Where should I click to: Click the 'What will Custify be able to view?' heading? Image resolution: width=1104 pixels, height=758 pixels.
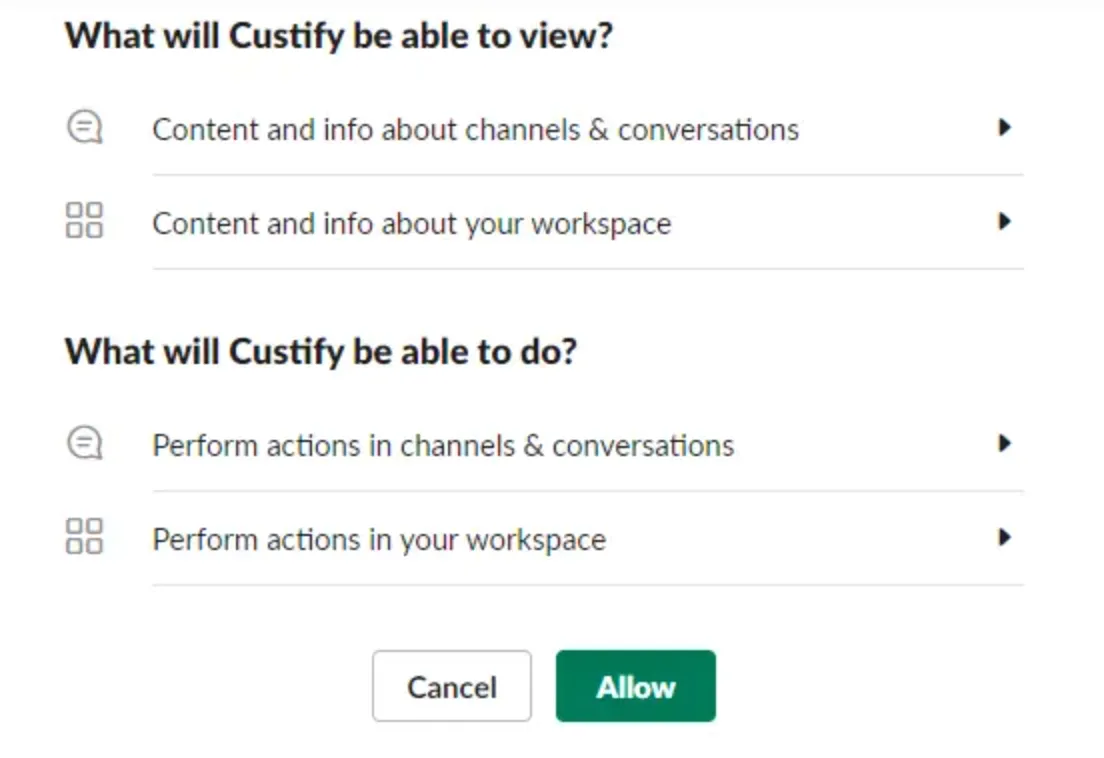pos(339,36)
